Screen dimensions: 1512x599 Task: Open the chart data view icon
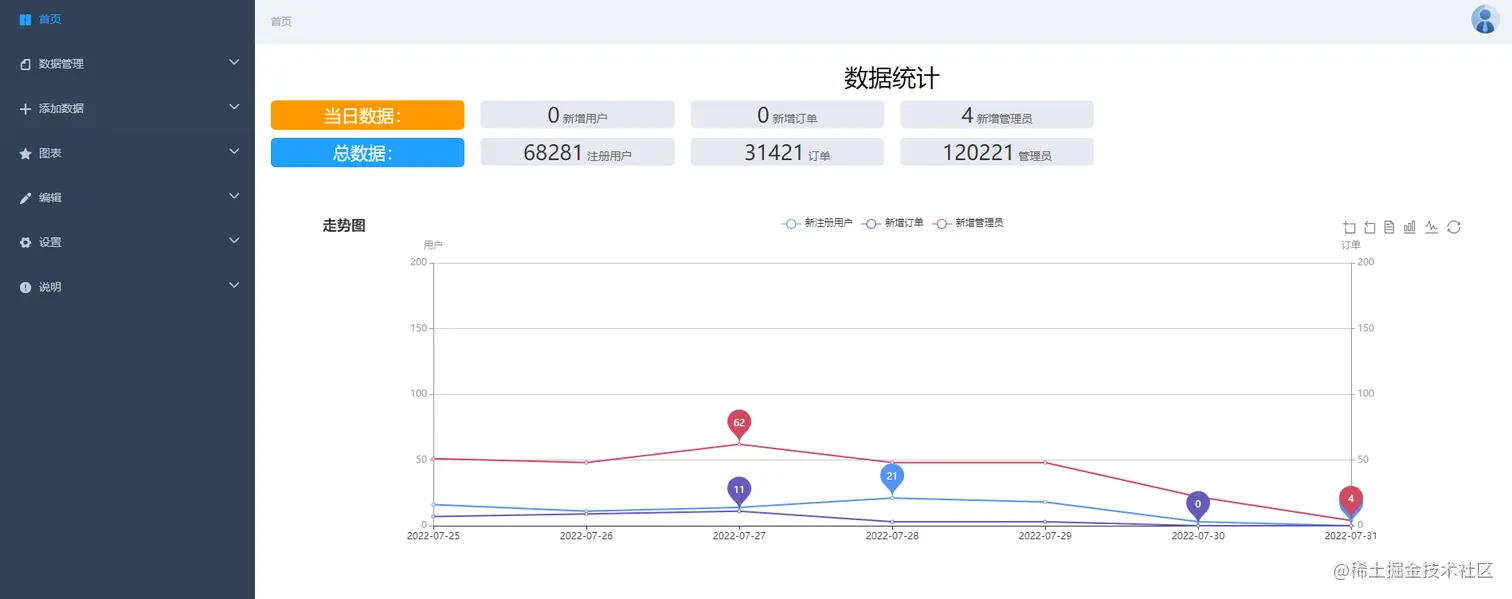tap(1389, 227)
